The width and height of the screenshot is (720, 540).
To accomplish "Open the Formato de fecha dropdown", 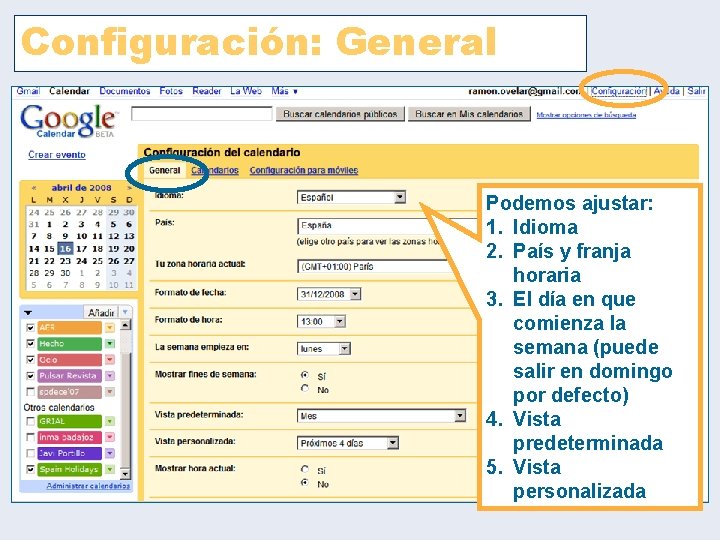I will point(329,294).
